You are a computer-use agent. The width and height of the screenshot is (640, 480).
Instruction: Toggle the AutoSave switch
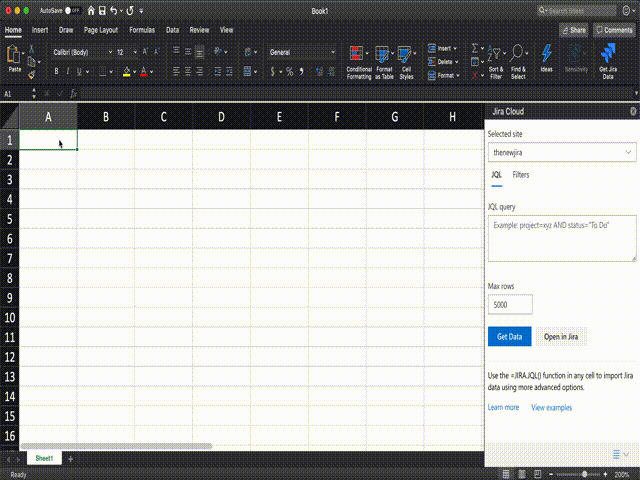click(x=72, y=11)
